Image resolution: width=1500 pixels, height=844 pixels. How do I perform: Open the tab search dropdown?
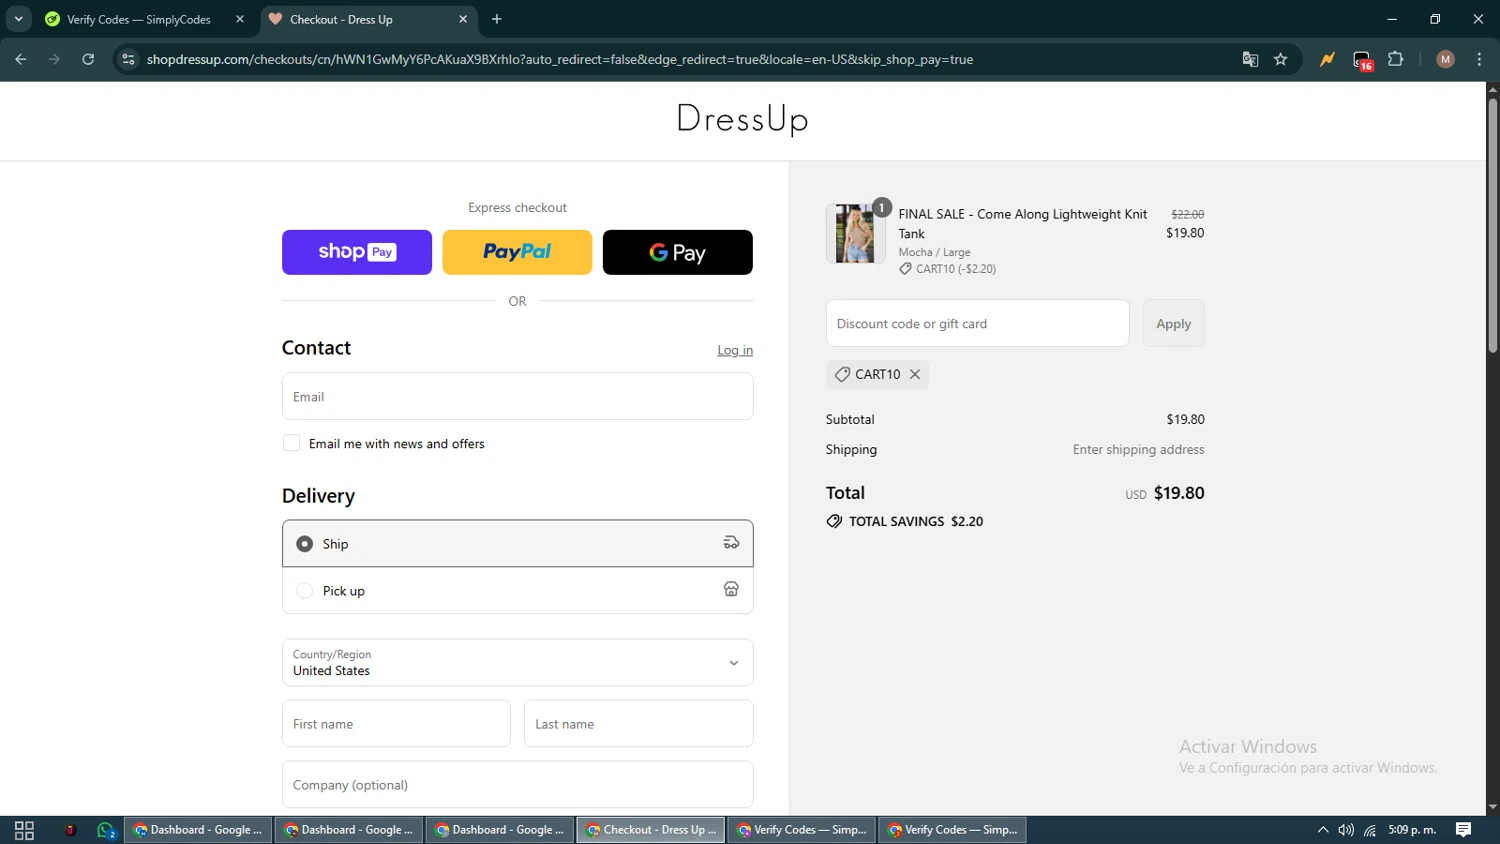point(18,19)
